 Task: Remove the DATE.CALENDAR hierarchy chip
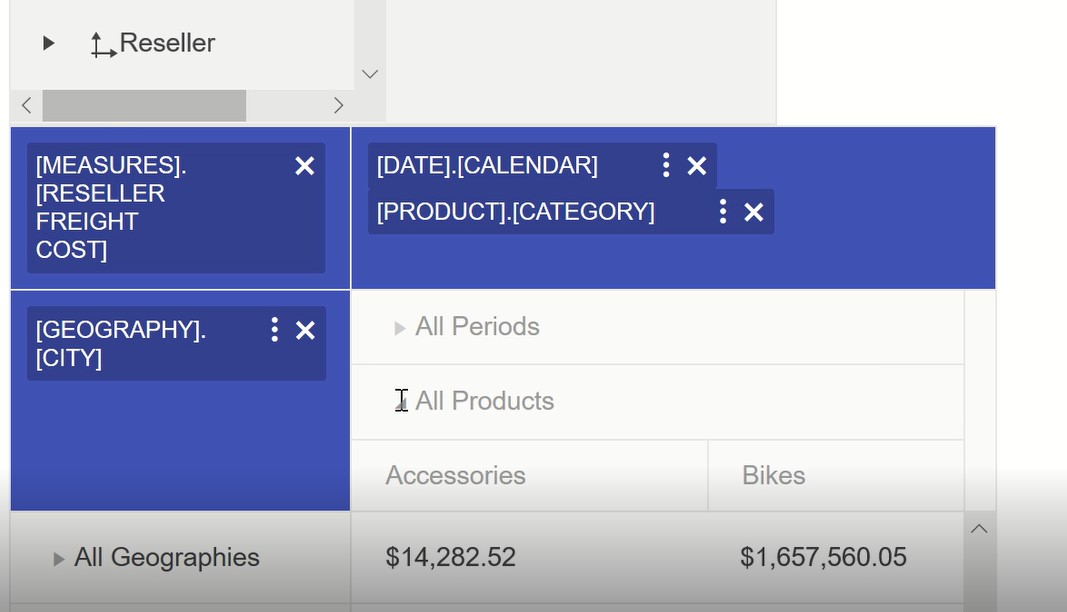pyautogui.click(x=697, y=166)
